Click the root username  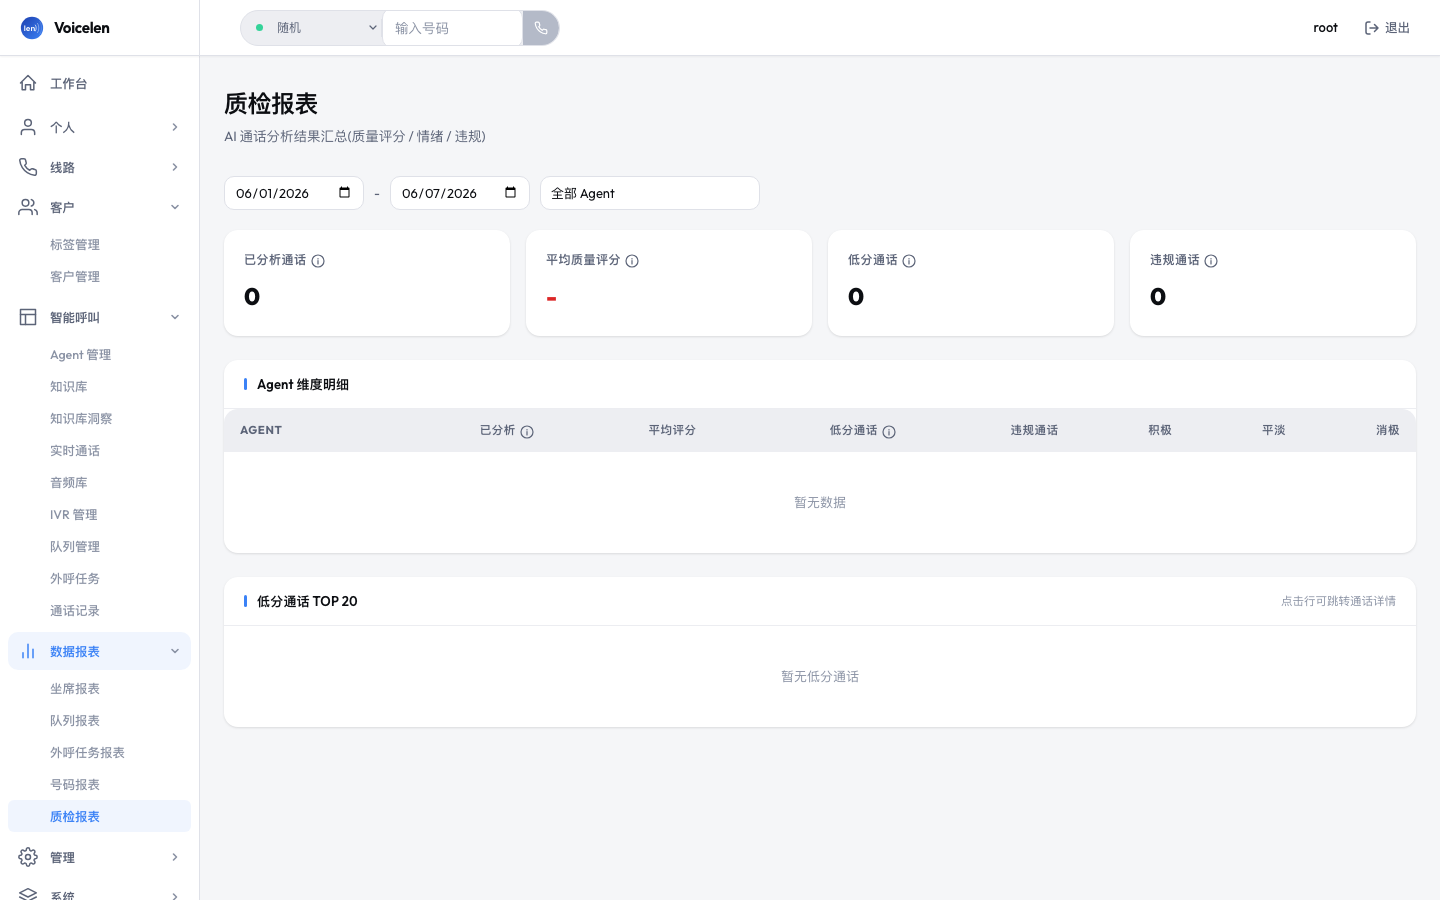pyautogui.click(x=1325, y=28)
